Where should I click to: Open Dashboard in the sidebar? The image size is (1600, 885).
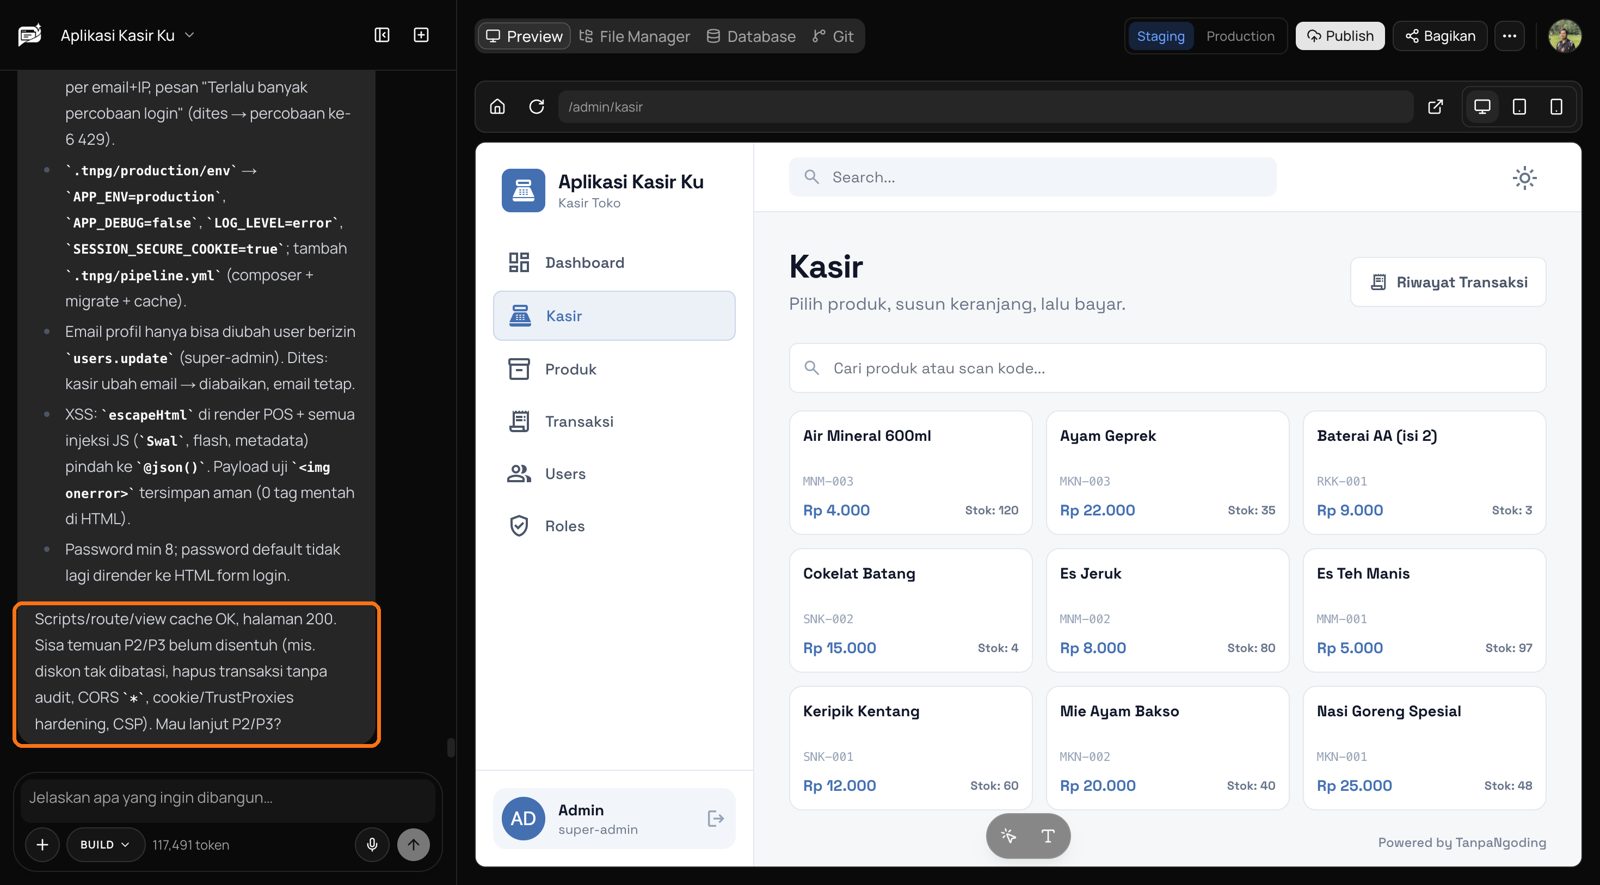tap(614, 263)
